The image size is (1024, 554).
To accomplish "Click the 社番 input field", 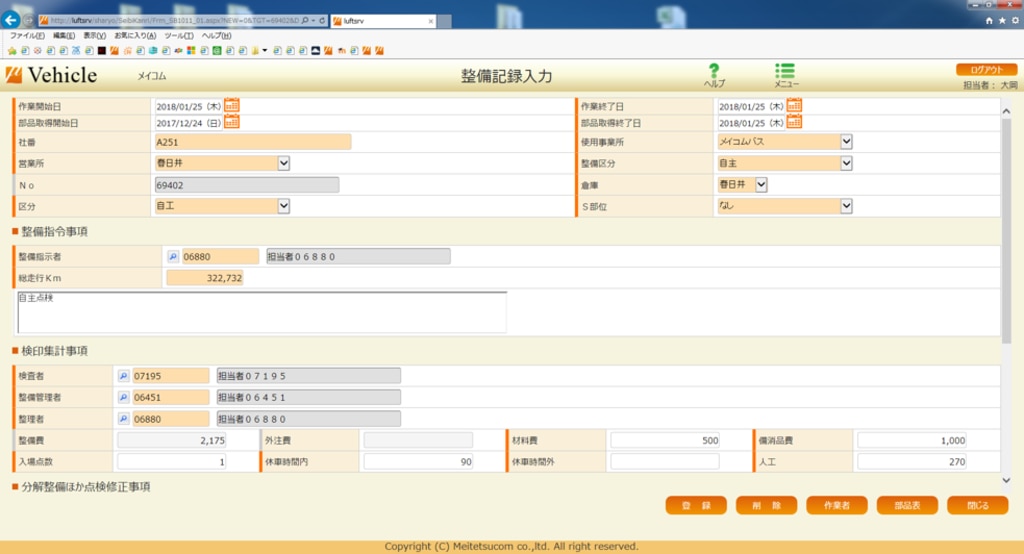I will tap(252, 142).
